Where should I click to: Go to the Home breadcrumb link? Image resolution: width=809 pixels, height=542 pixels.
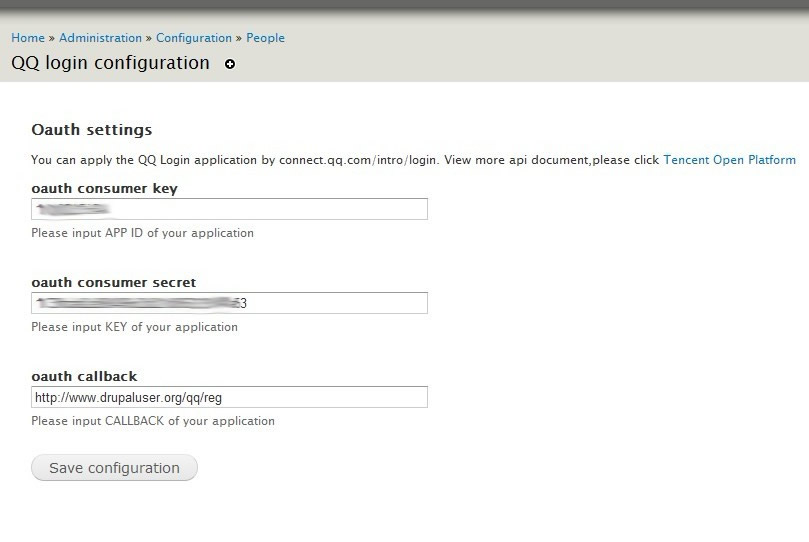click(28, 38)
